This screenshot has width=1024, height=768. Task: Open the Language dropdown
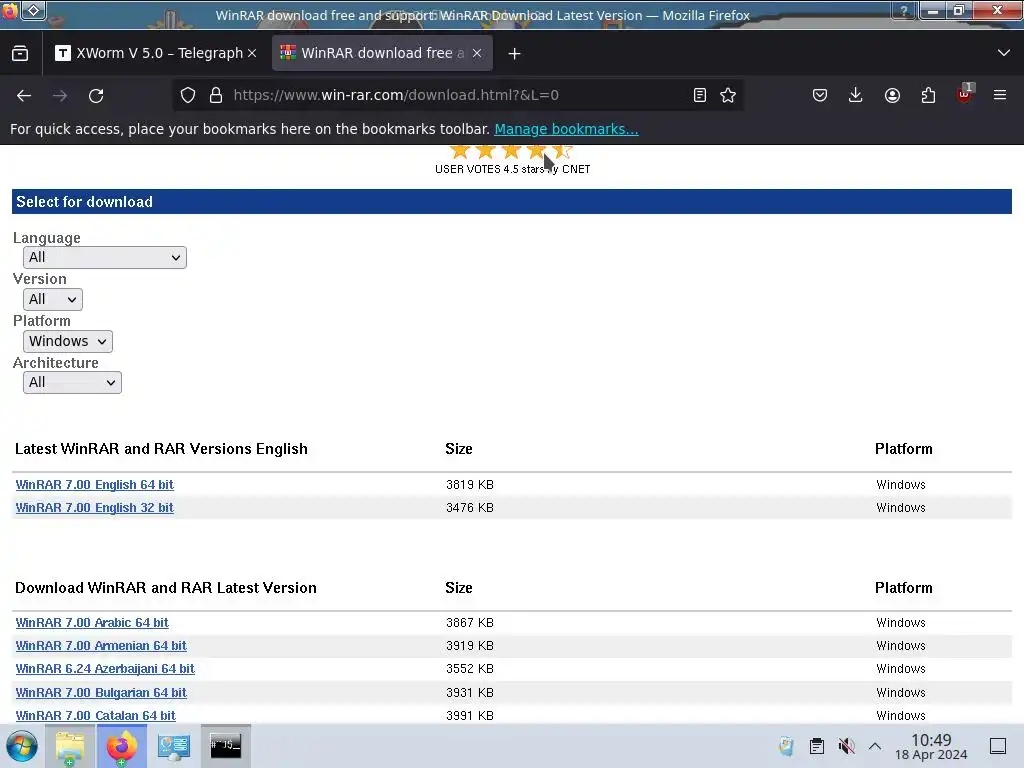click(104, 257)
